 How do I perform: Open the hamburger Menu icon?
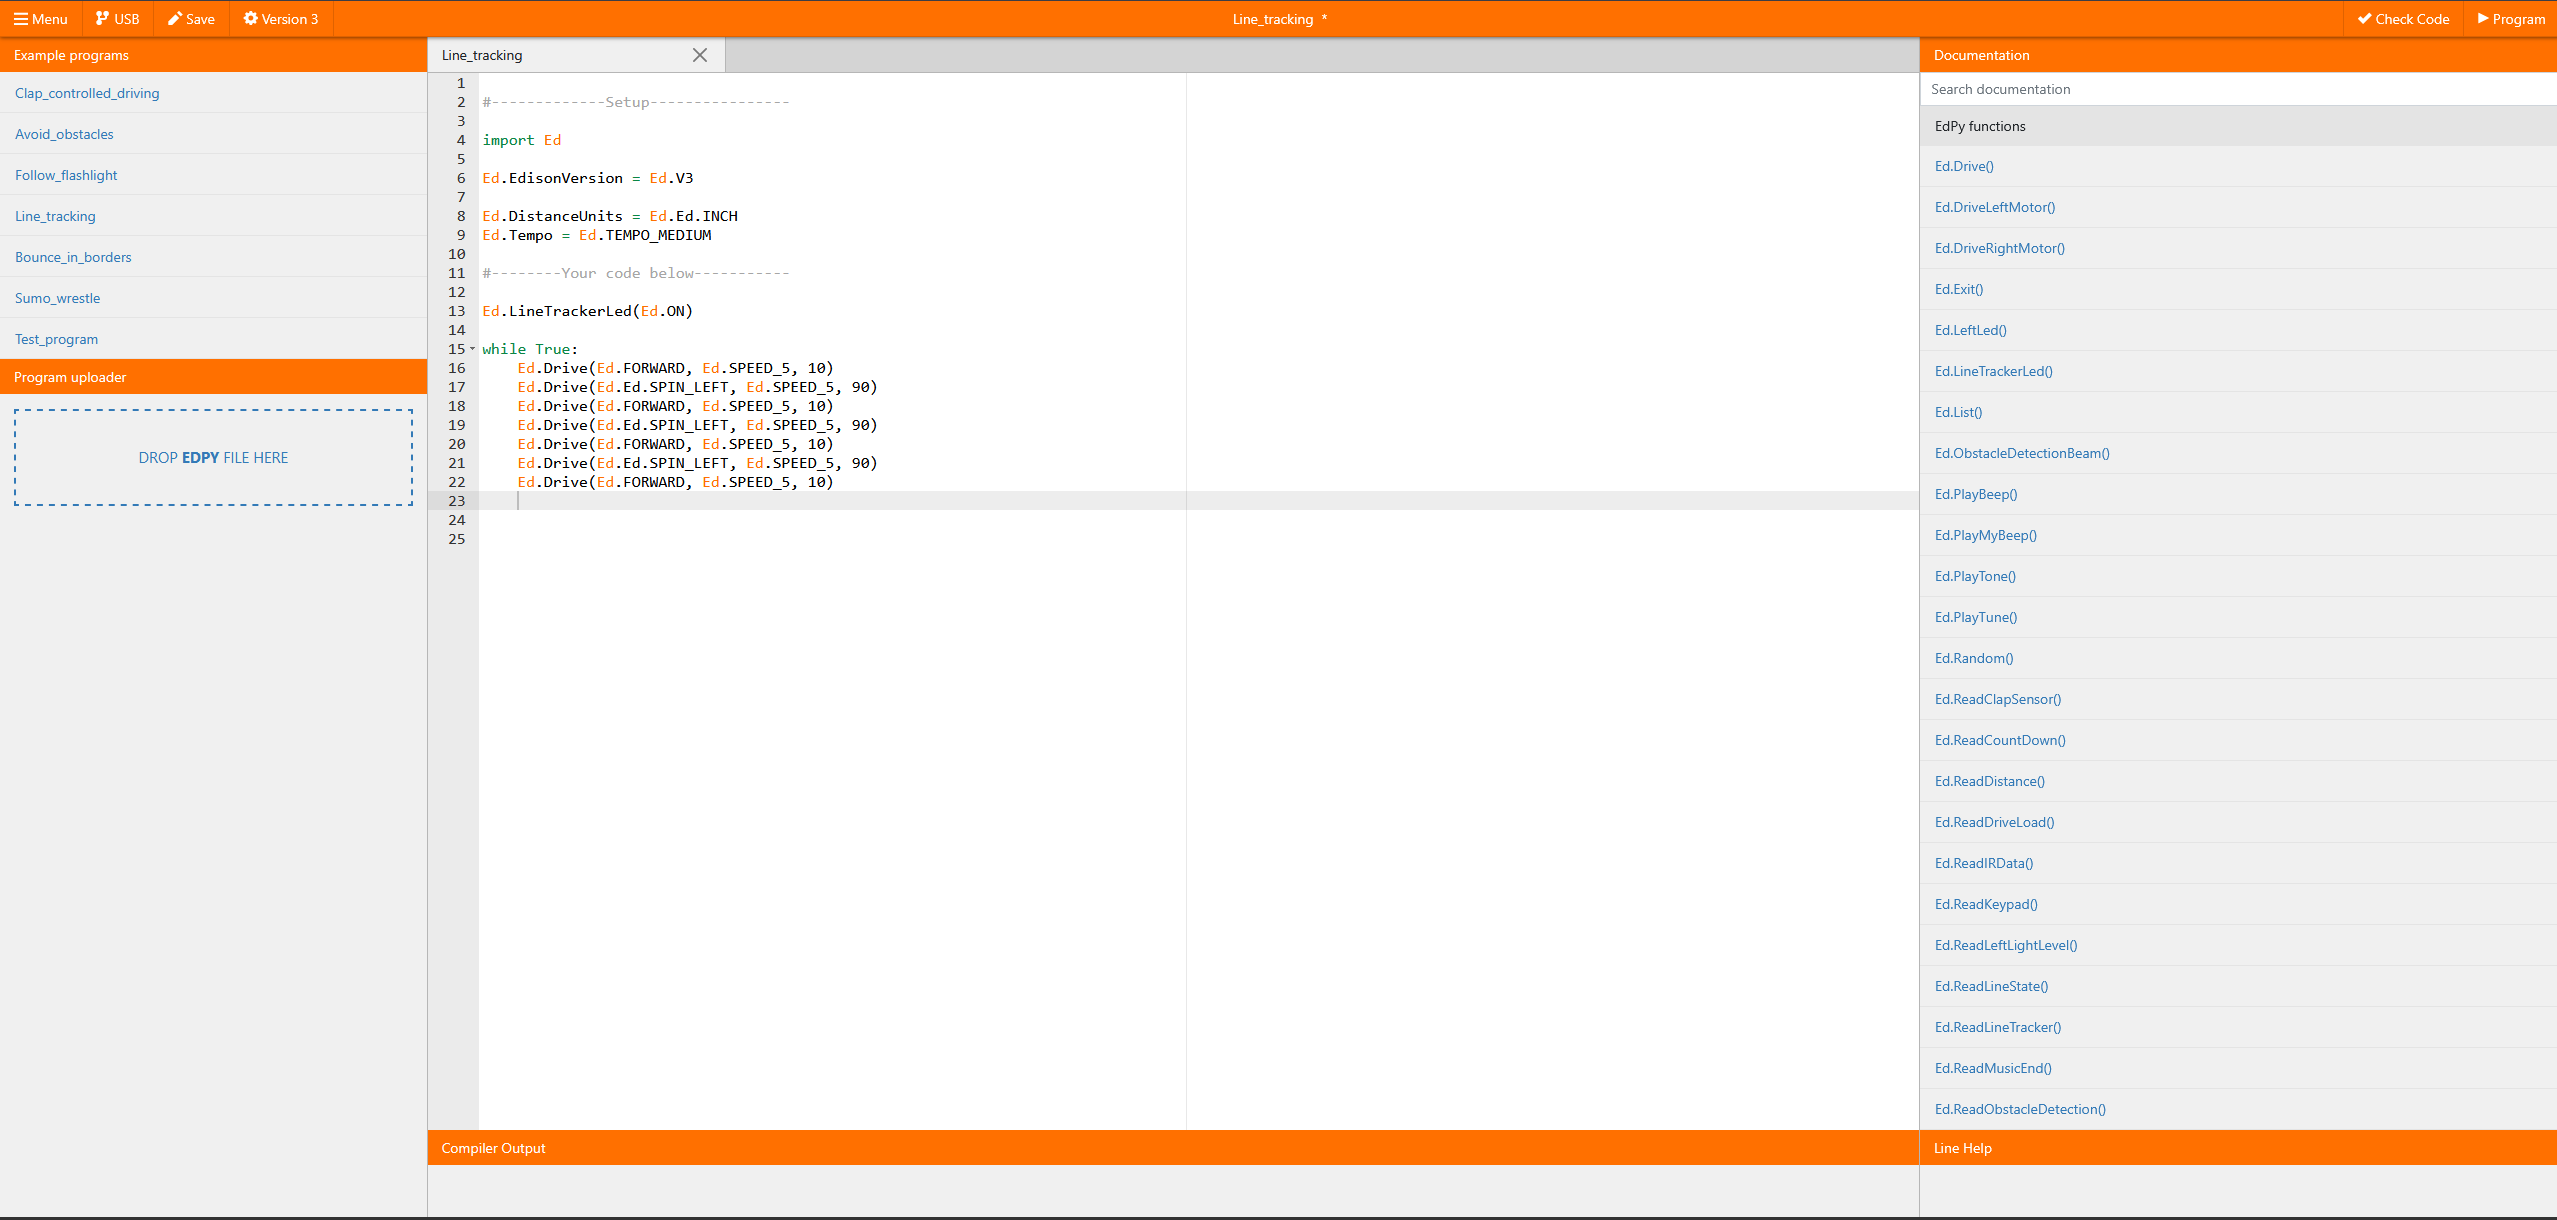[x=20, y=19]
